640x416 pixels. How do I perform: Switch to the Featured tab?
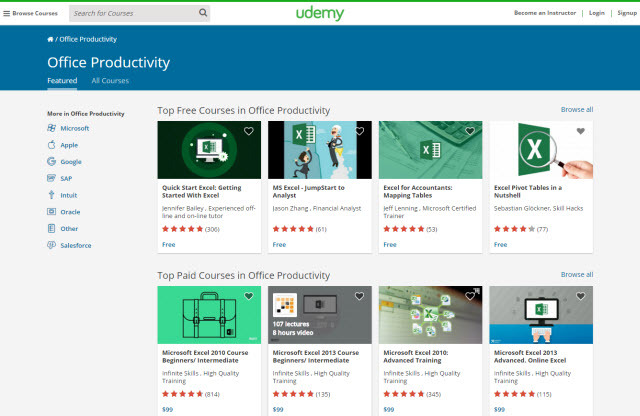(x=62, y=80)
